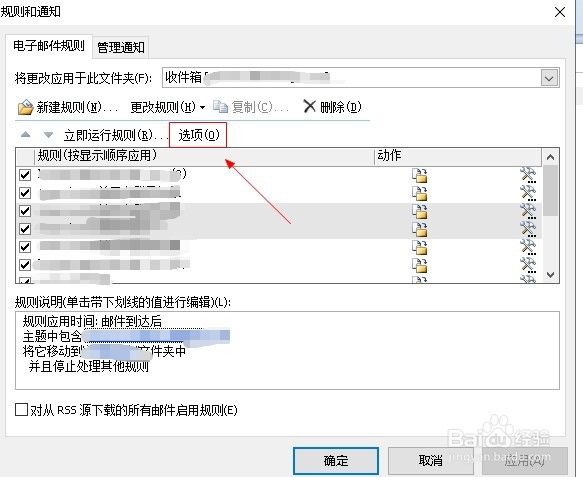
Task: Enable rules for RSS feed downloads checkbox
Action: pos(21,409)
